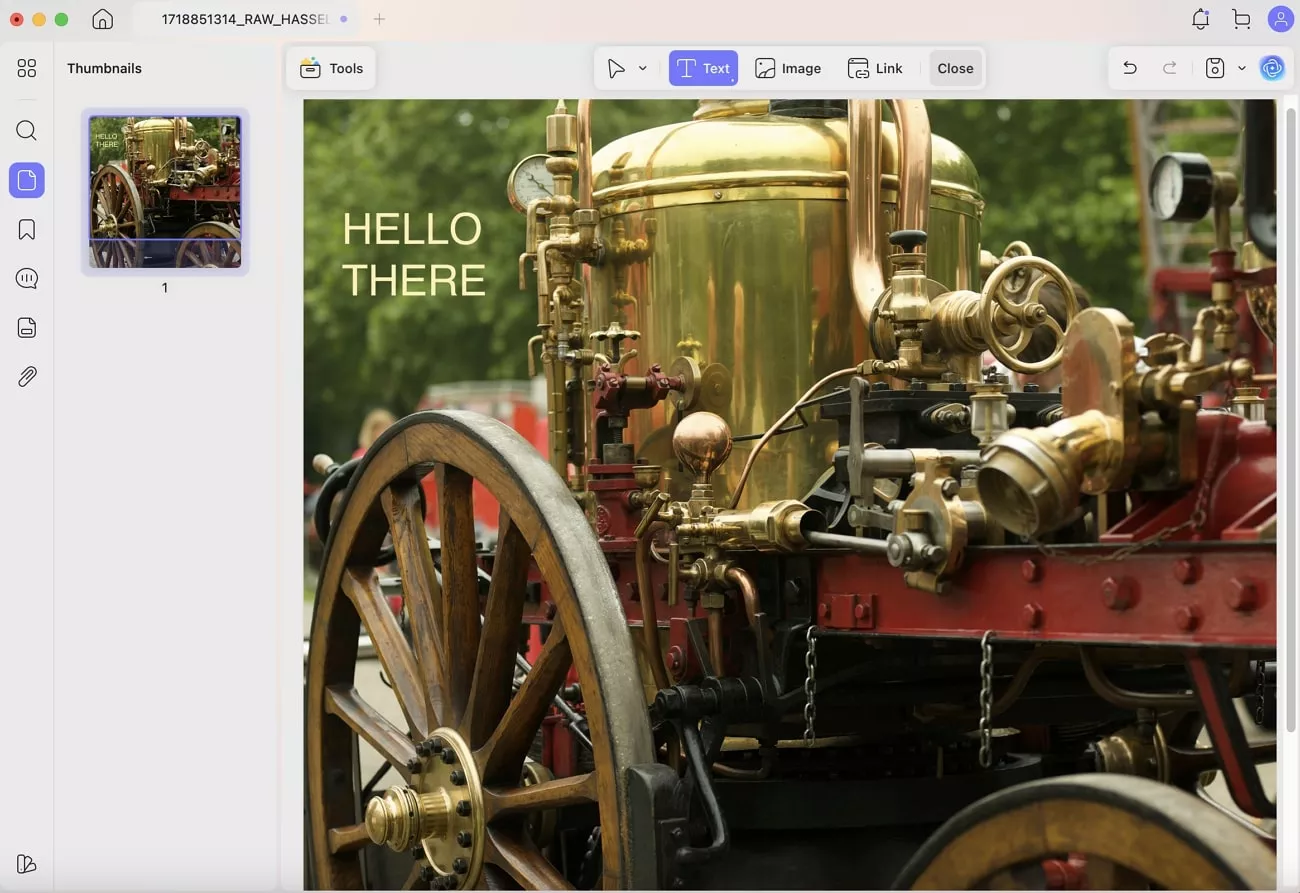Undo the last action

point(1130,68)
